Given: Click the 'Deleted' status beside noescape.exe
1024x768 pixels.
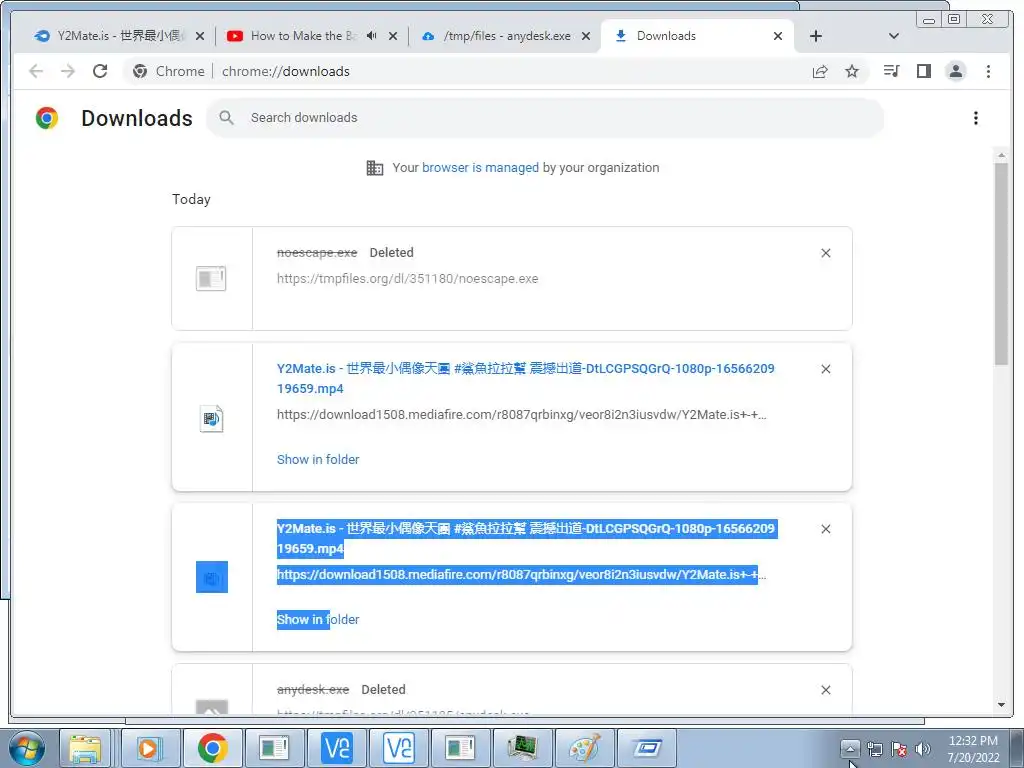Looking at the screenshot, I should [391, 253].
